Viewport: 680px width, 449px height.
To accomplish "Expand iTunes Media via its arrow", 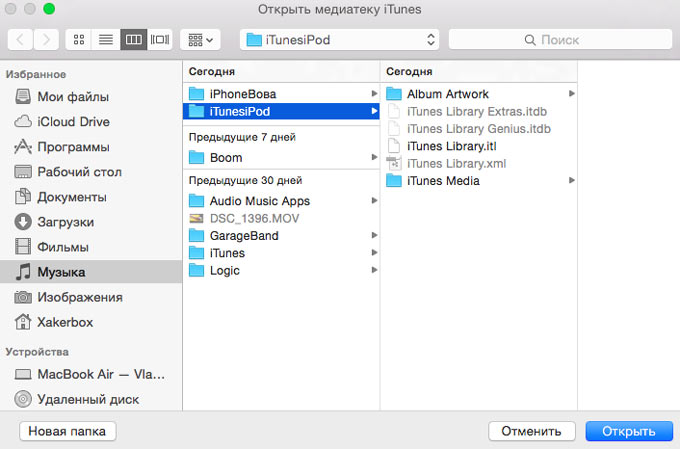I will coord(572,180).
